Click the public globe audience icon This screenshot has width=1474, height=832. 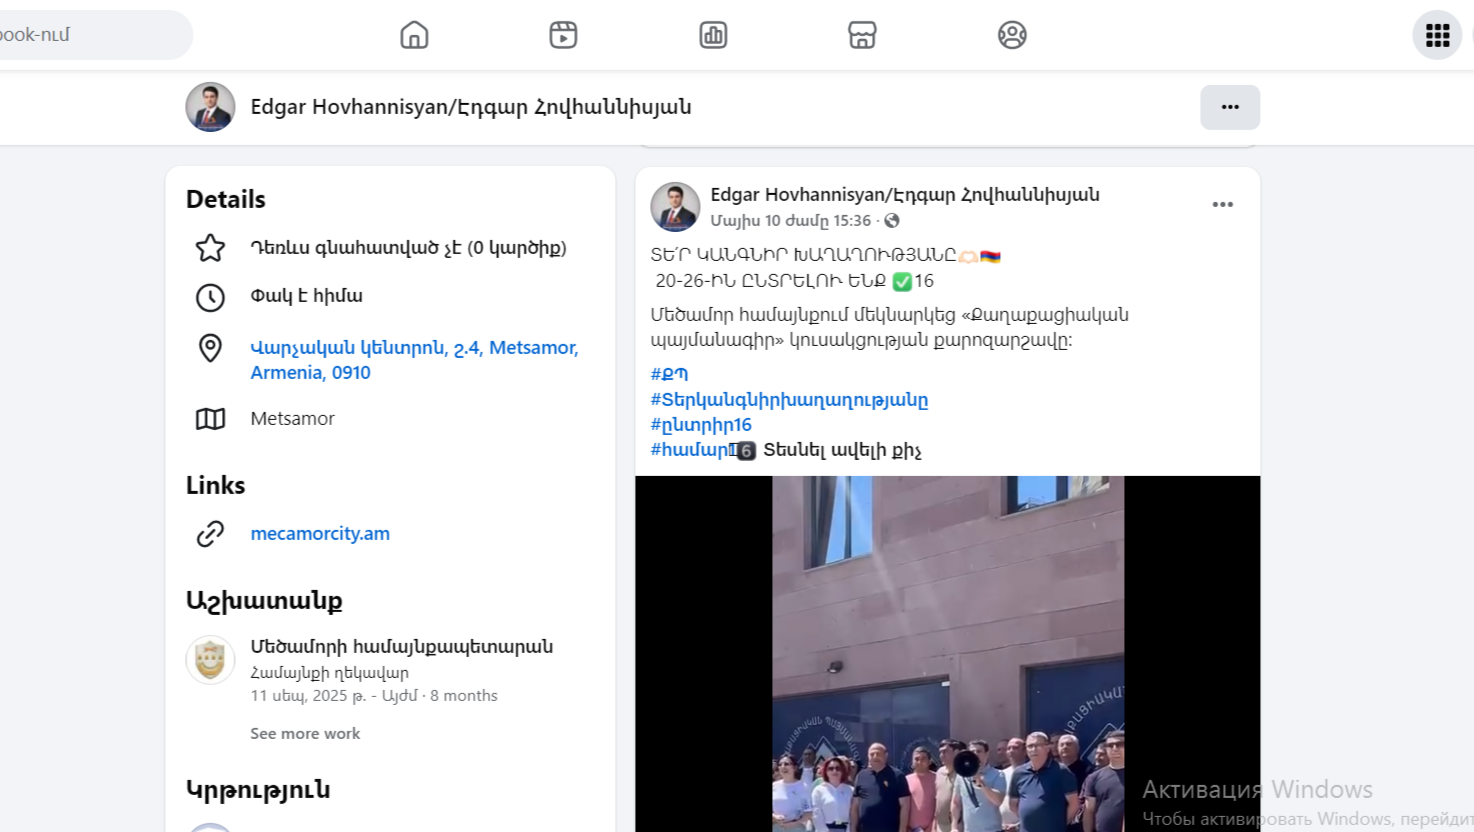pyautogui.click(x=892, y=220)
